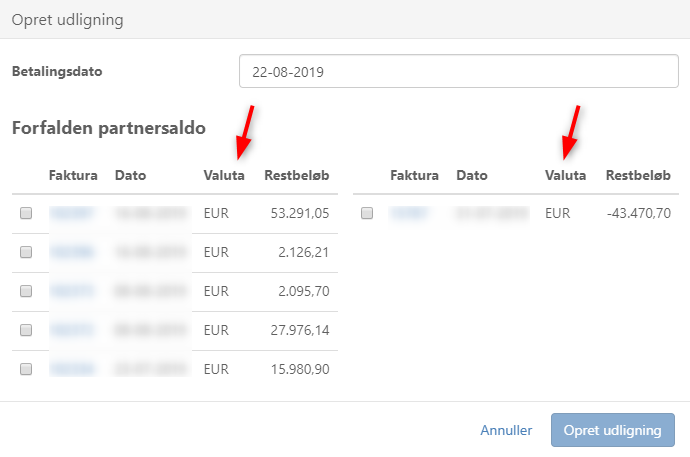Click the right table's Restbeløb column header
690x457 pixels.
[638, 175]
